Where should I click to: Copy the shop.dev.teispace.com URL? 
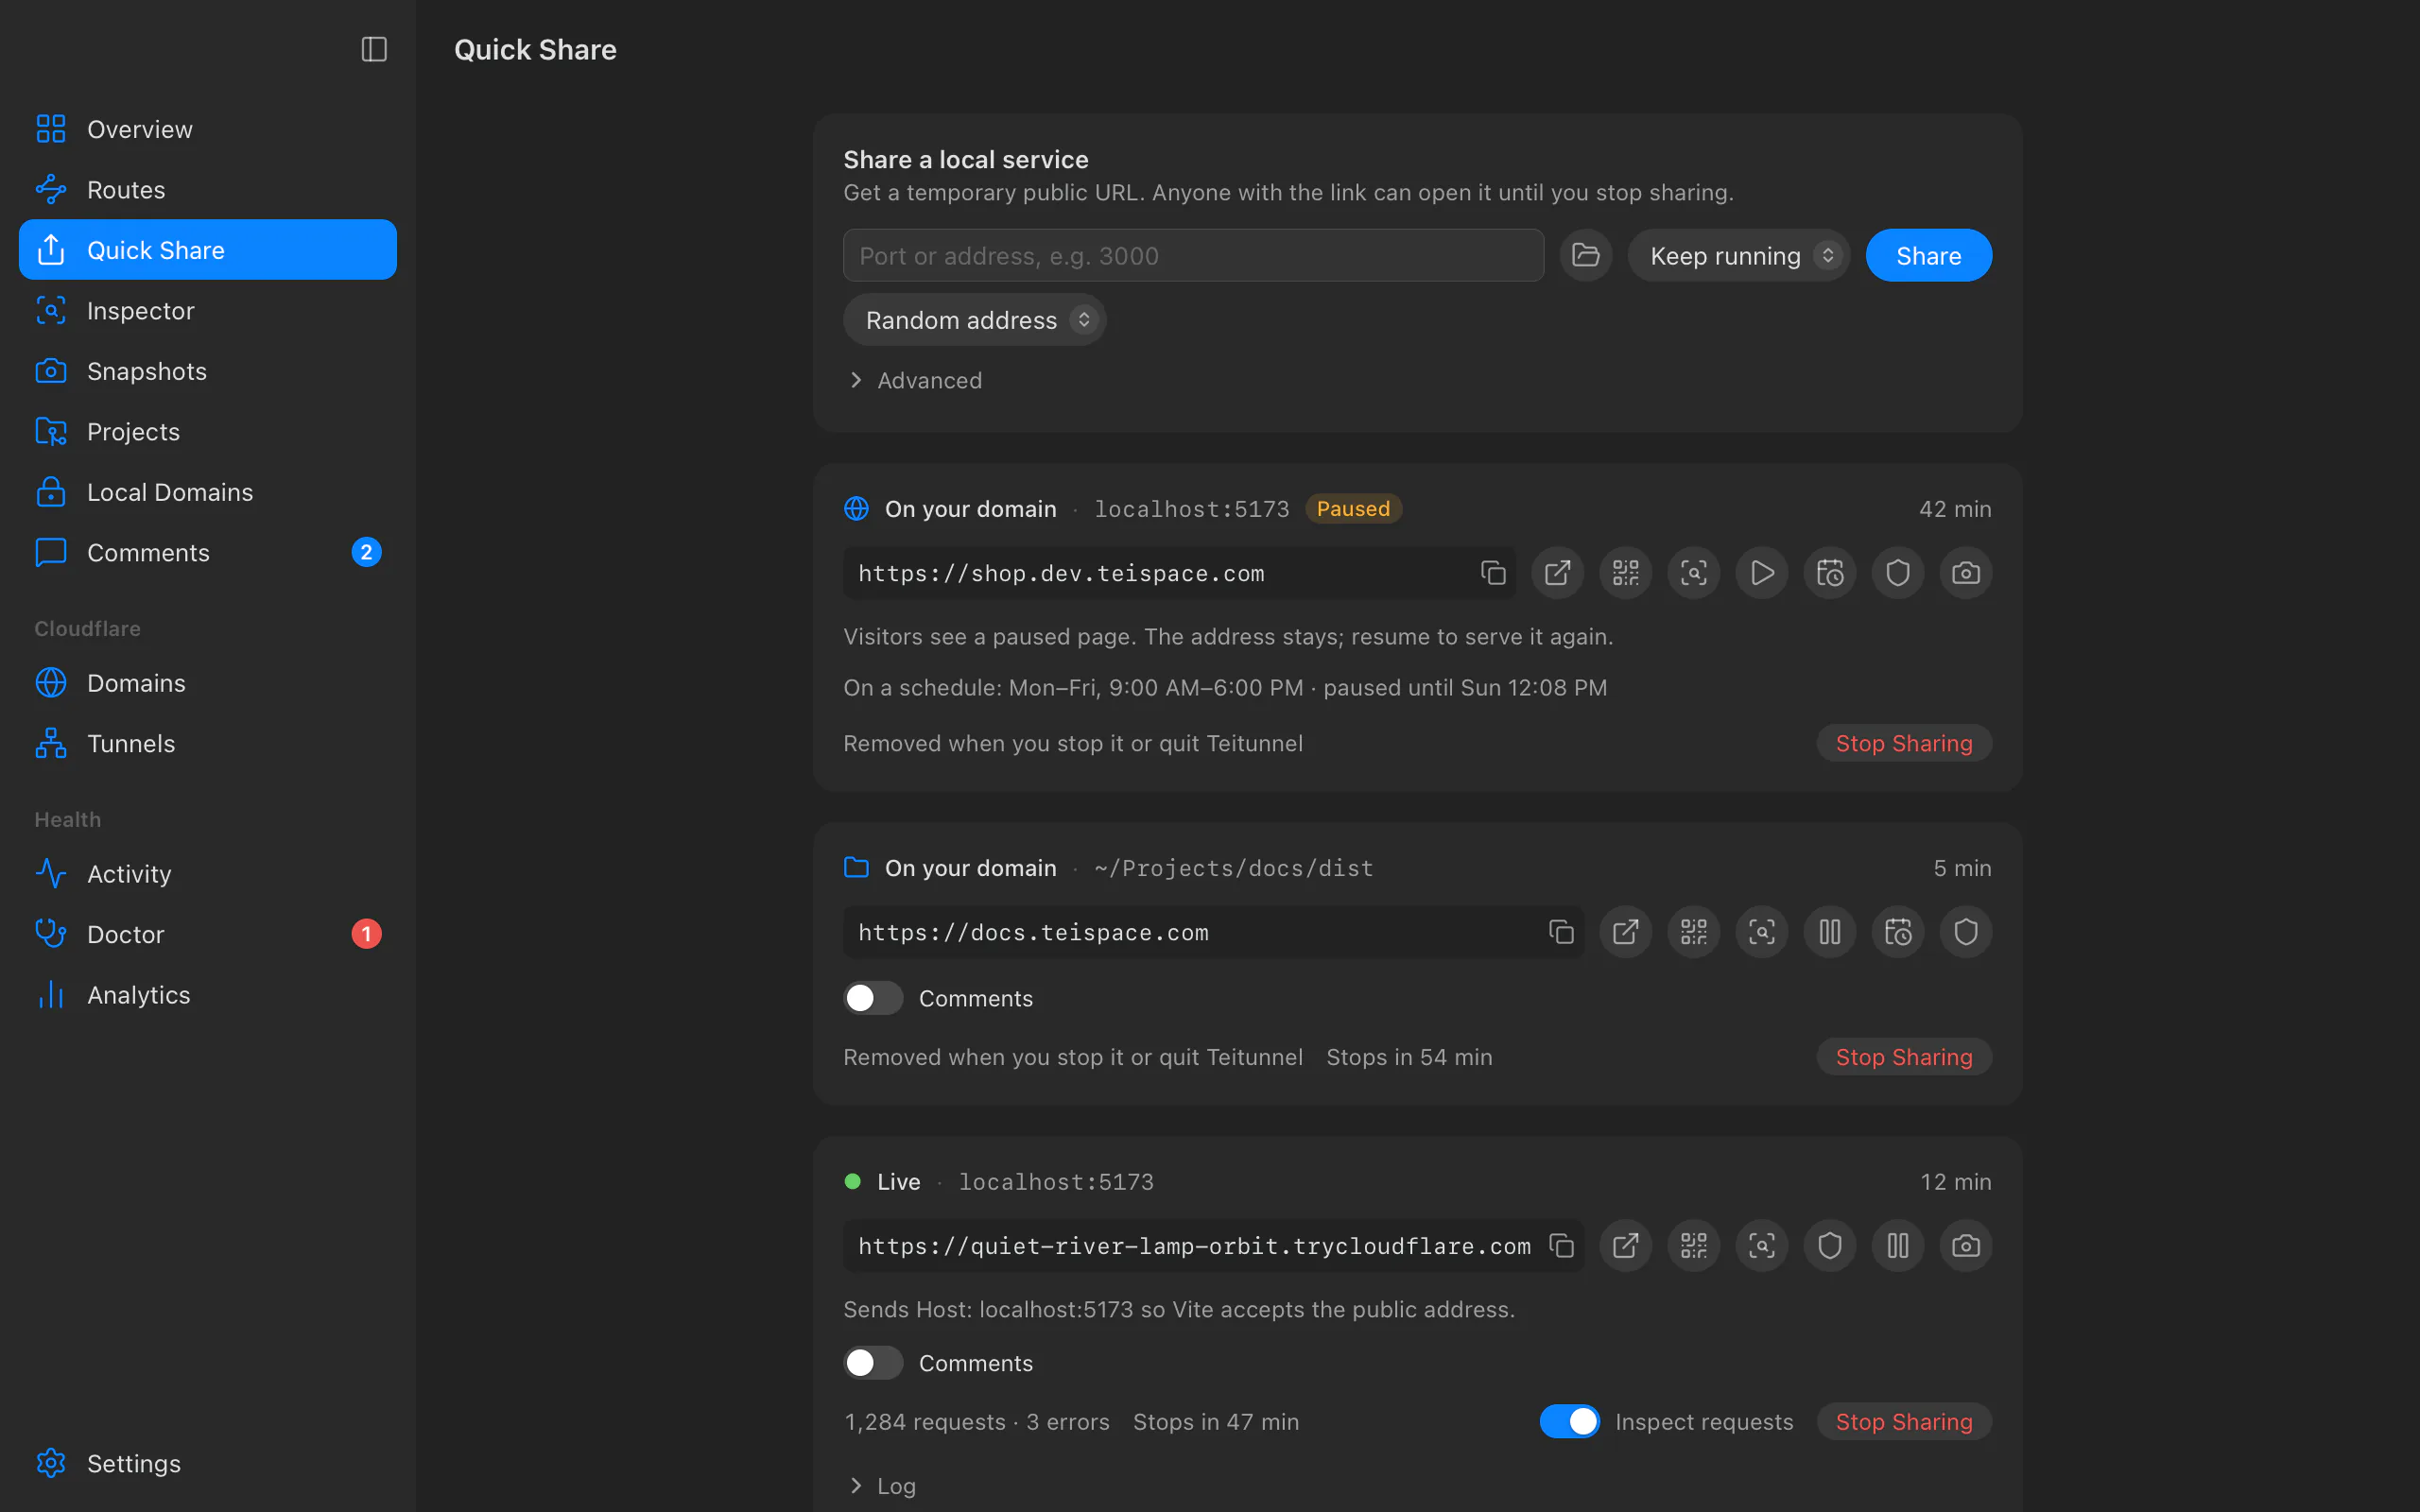coord(1493,573)
